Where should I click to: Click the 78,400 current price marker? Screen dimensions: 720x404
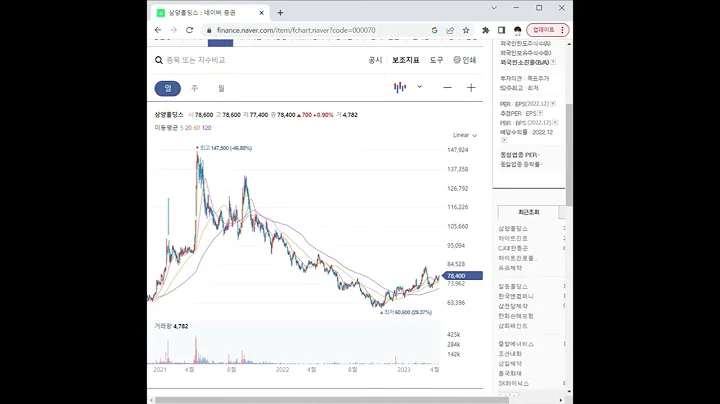462,276
